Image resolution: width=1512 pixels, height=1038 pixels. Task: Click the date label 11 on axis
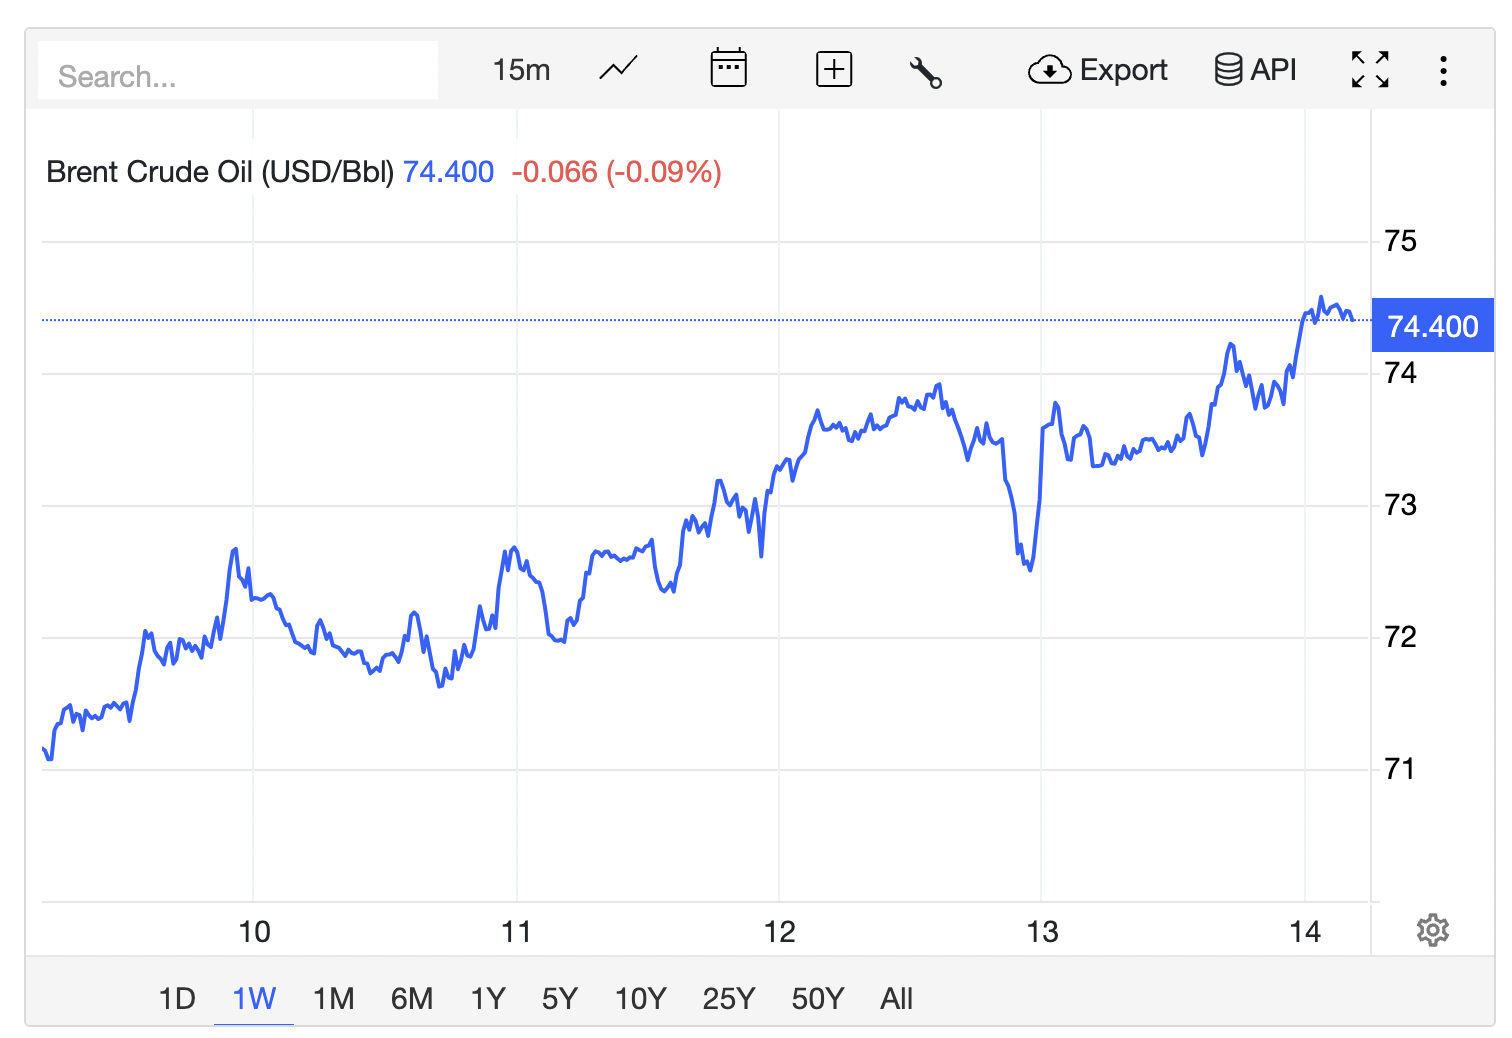pyautogui.click(x=516, y=932)
